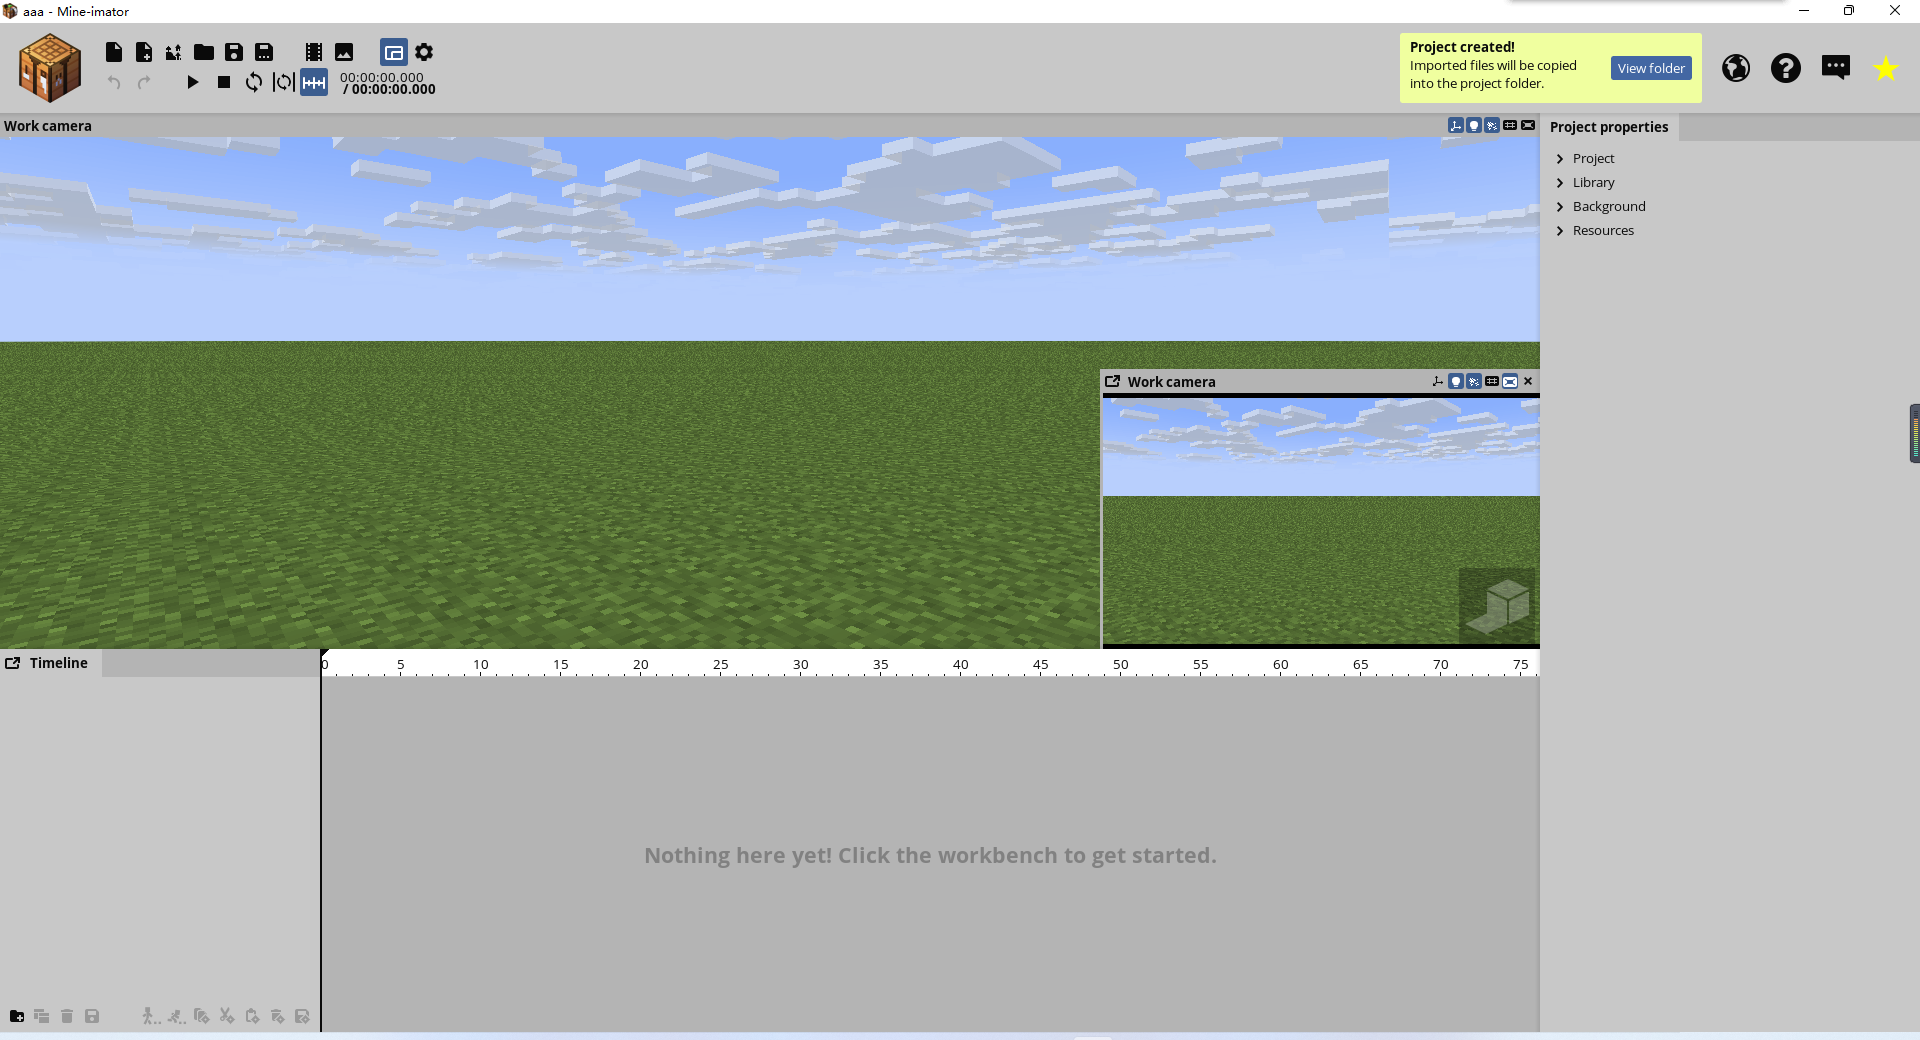
Task: Close the secondary Work camera view
Action: click(x=1528, y=381)
